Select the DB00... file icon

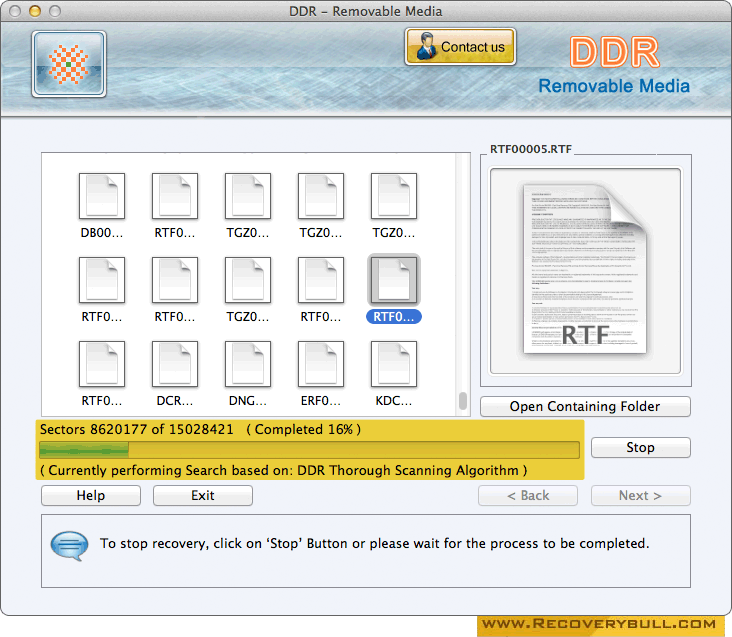(x=102, y=196)
